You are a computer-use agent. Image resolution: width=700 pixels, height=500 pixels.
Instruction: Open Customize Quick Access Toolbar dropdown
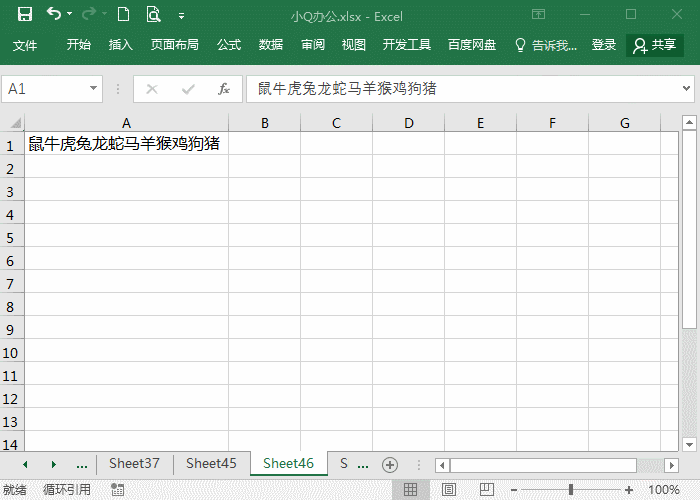(x=181, y=16)
